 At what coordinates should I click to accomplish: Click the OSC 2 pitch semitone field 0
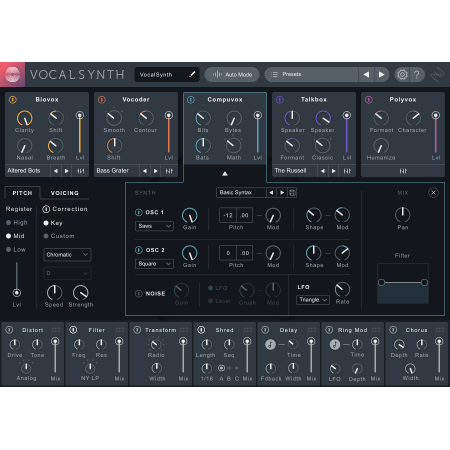228,253
